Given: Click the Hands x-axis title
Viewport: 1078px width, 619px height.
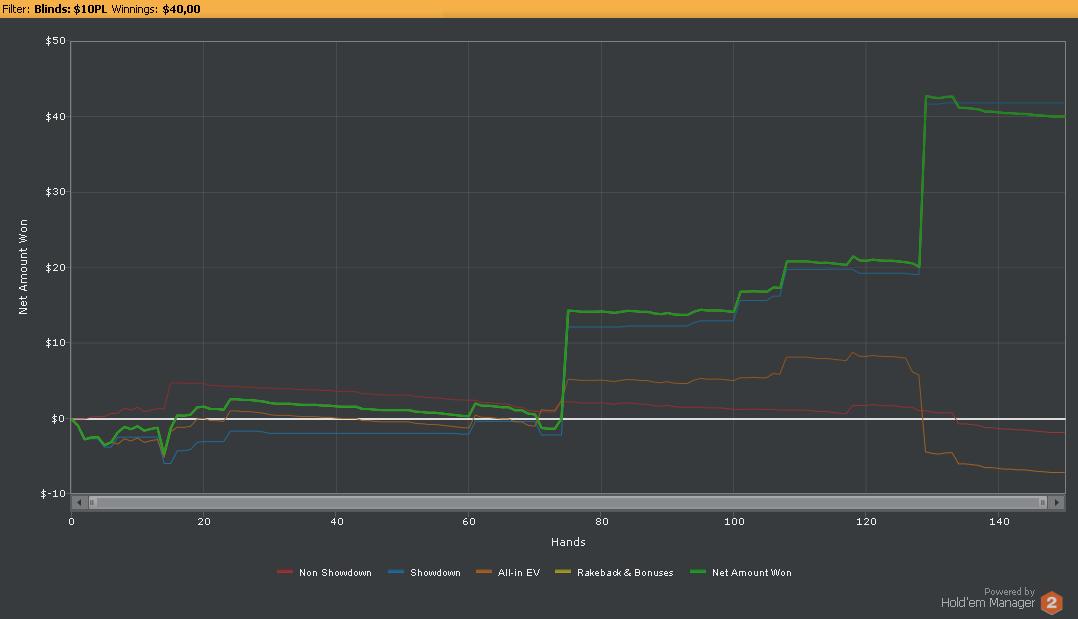Looking at the screenshot, I should tap(567, 542).
